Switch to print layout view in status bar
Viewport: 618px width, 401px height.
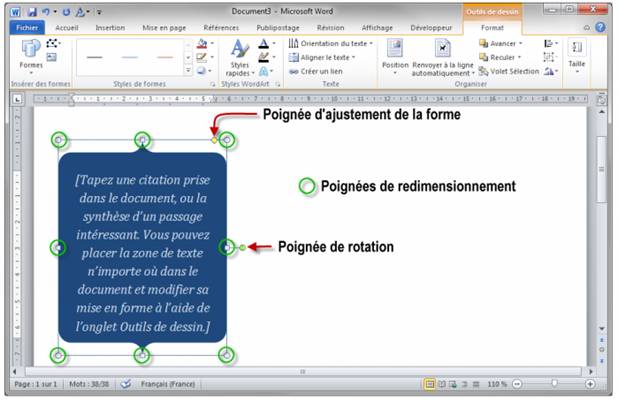click(430, 384)
